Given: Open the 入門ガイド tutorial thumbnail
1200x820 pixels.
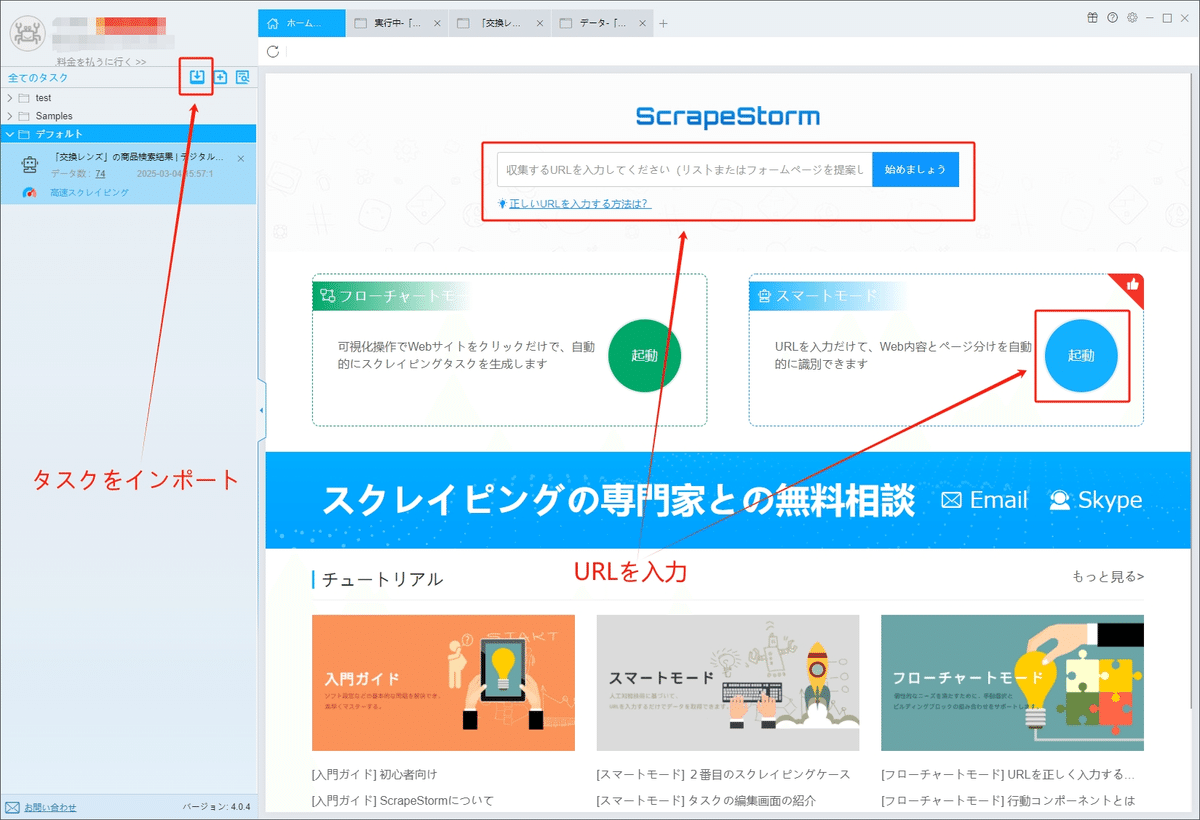Looking at the screenshot, I should pos(443,683).
